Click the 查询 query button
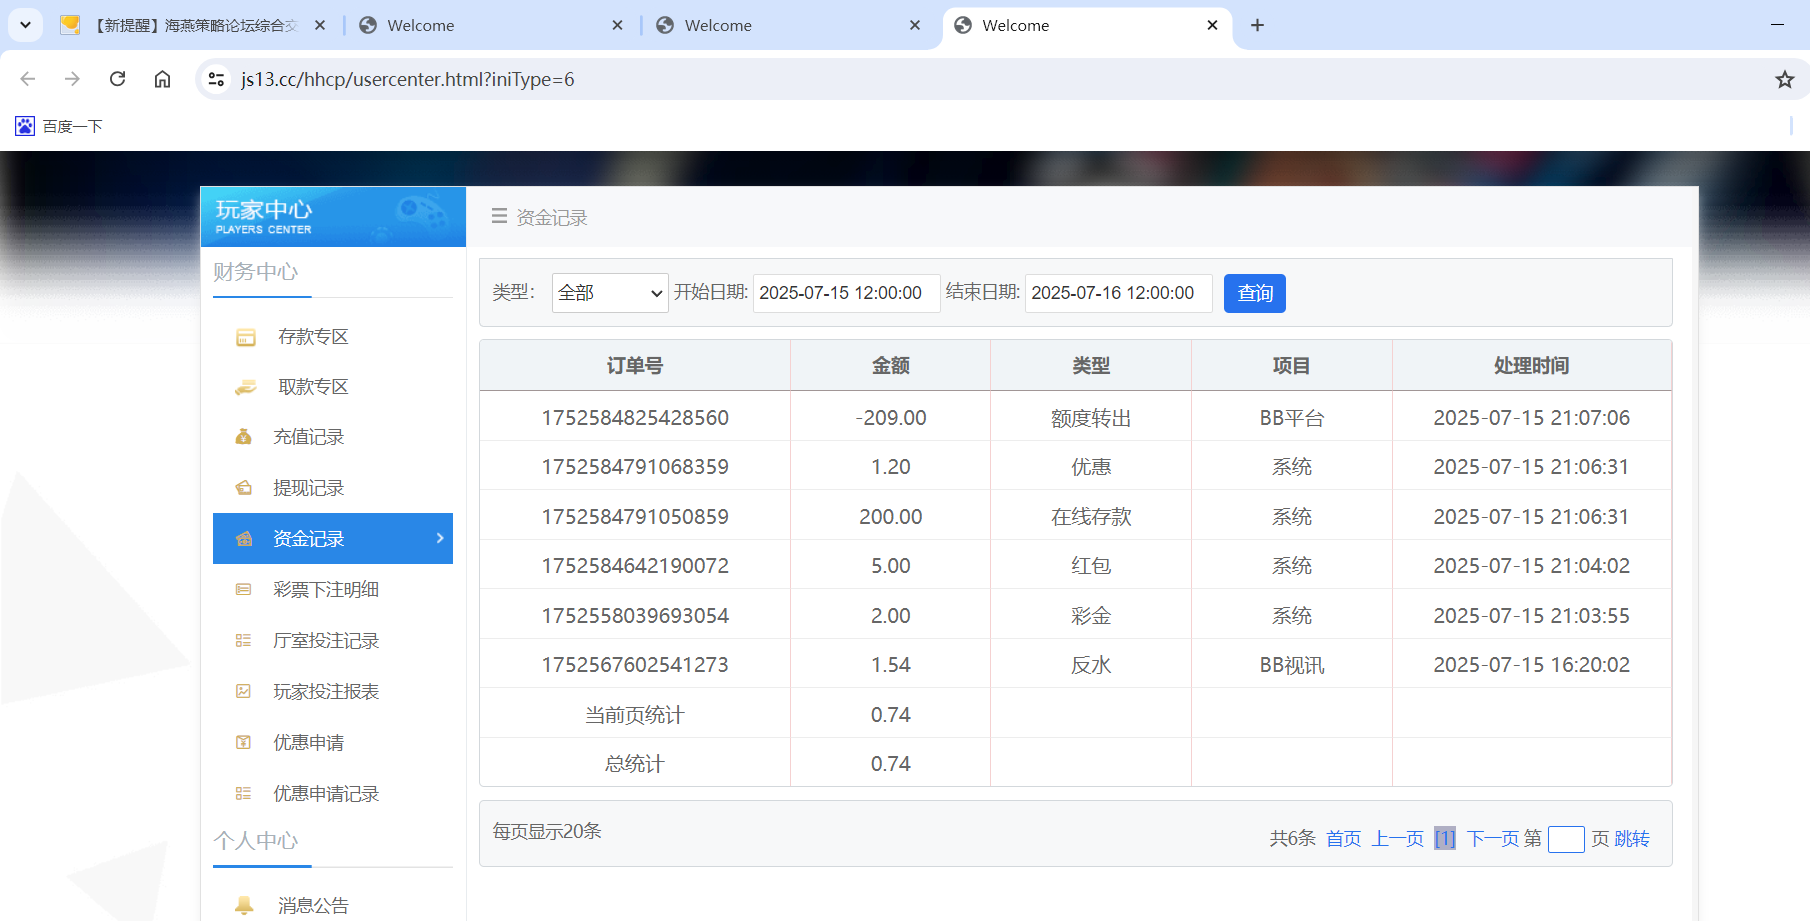Screen dimensions: 1810x921 pyautogui.click(x=1254, y=293)
